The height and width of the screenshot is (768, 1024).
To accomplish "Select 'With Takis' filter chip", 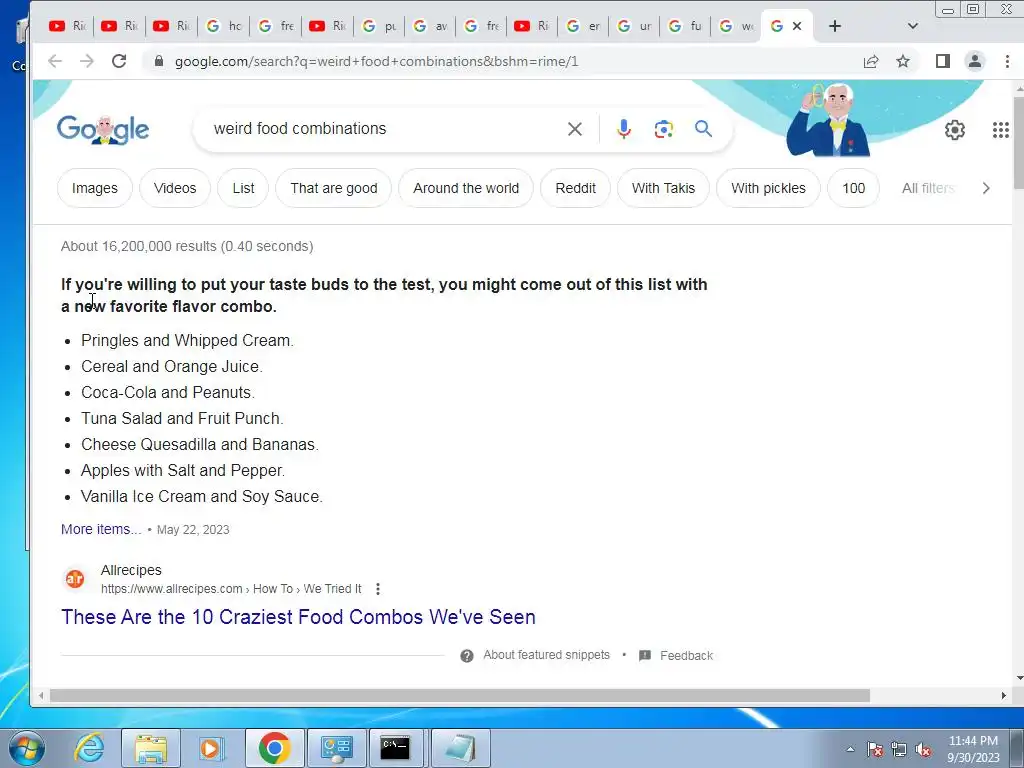I will tap(663, 188).
